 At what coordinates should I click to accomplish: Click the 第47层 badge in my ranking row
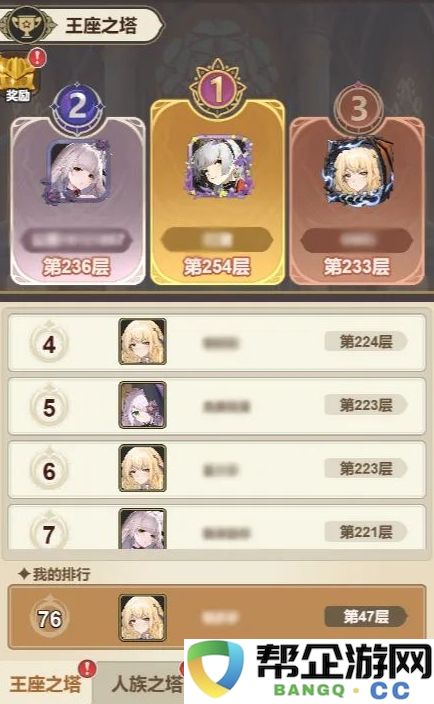click(x=366, y=617)
